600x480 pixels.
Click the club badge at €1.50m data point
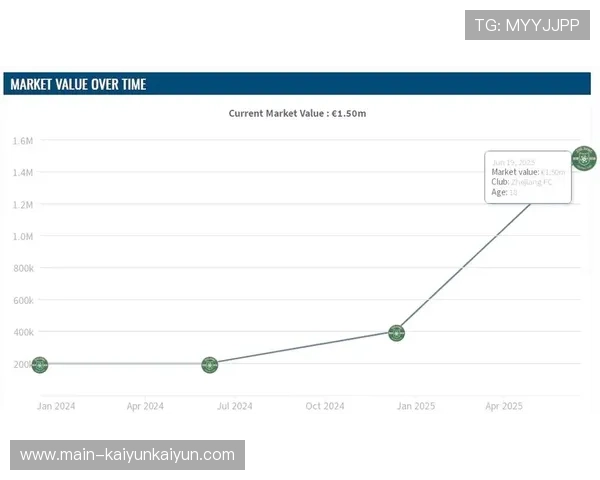[x=583, y=158]
